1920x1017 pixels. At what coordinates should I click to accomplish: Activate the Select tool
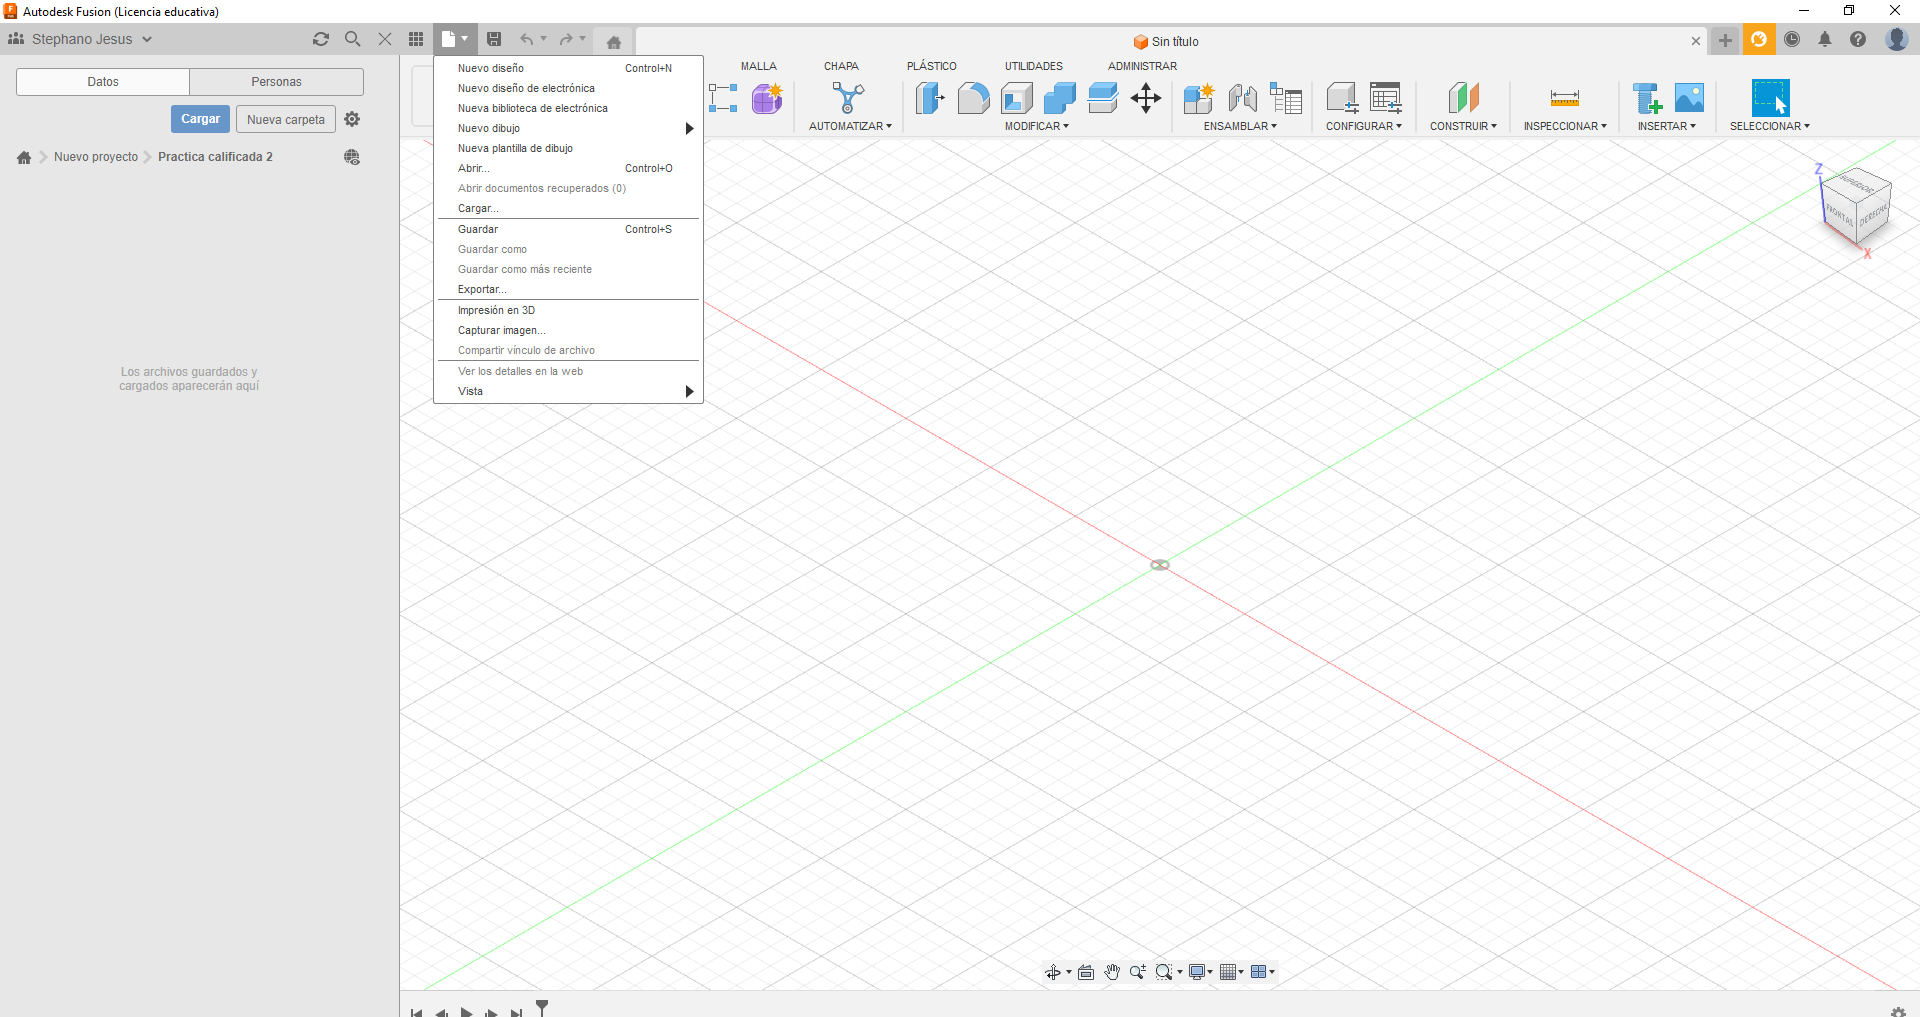(x=1770, y=98)
